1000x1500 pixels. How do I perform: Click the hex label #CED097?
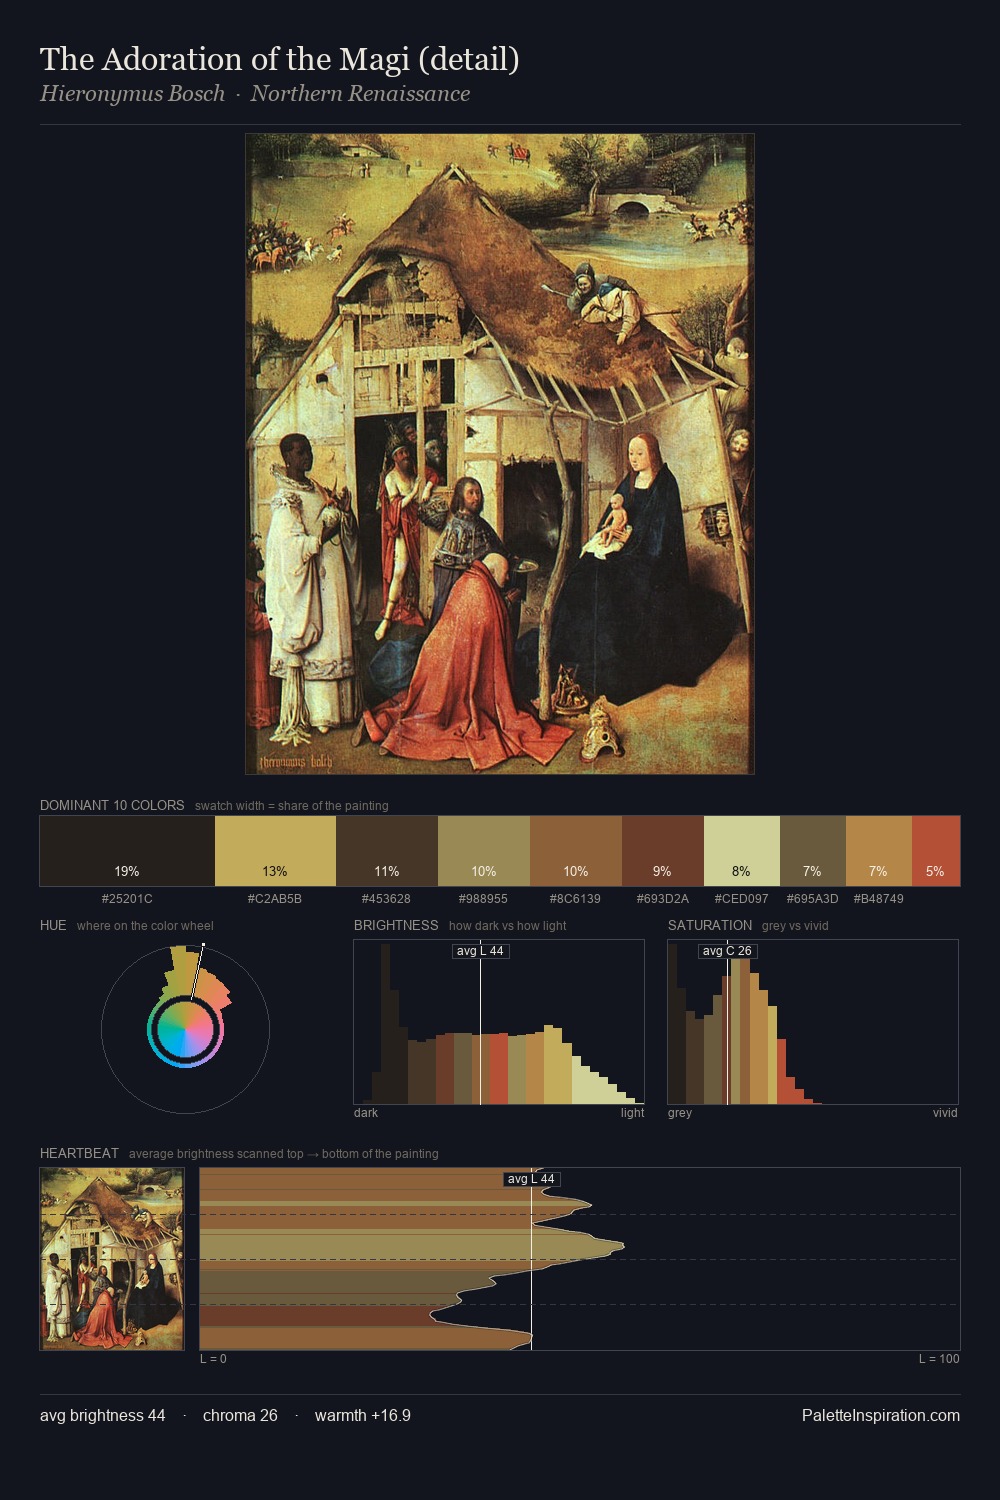[x=742, y=899]
